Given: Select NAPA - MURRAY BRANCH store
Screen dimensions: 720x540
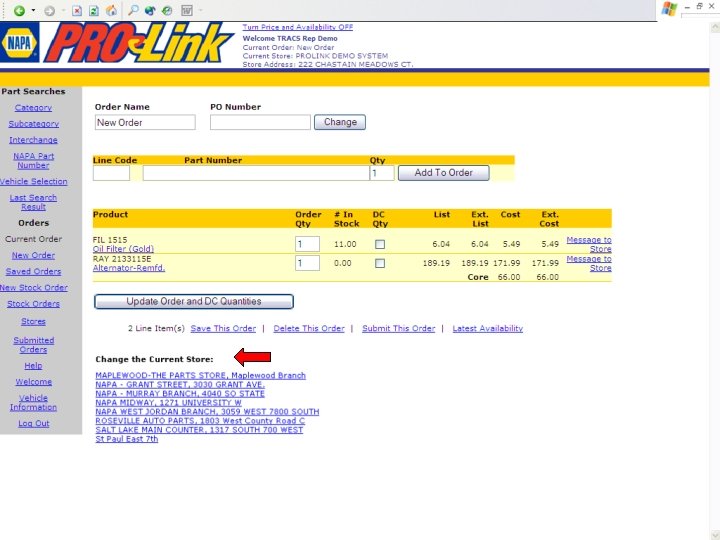Looking at the screenshot, I should pos(180,394).
